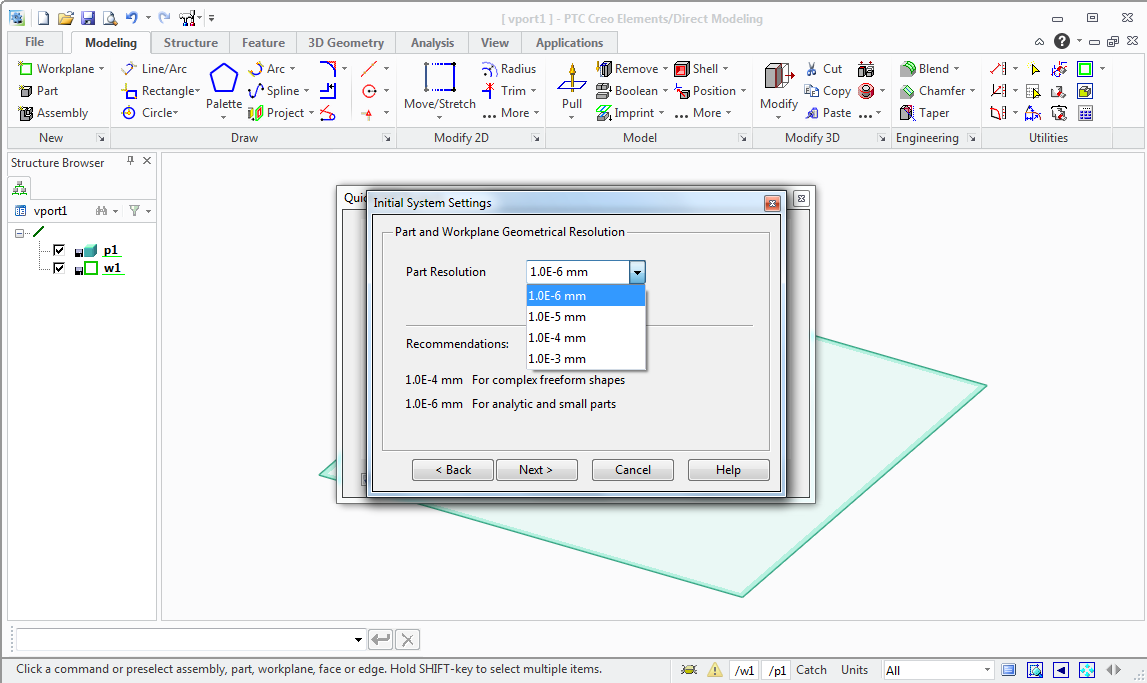1147x683 pixels.
Task: Click the bug icon in status bar
Action: (x=688, y=670)
